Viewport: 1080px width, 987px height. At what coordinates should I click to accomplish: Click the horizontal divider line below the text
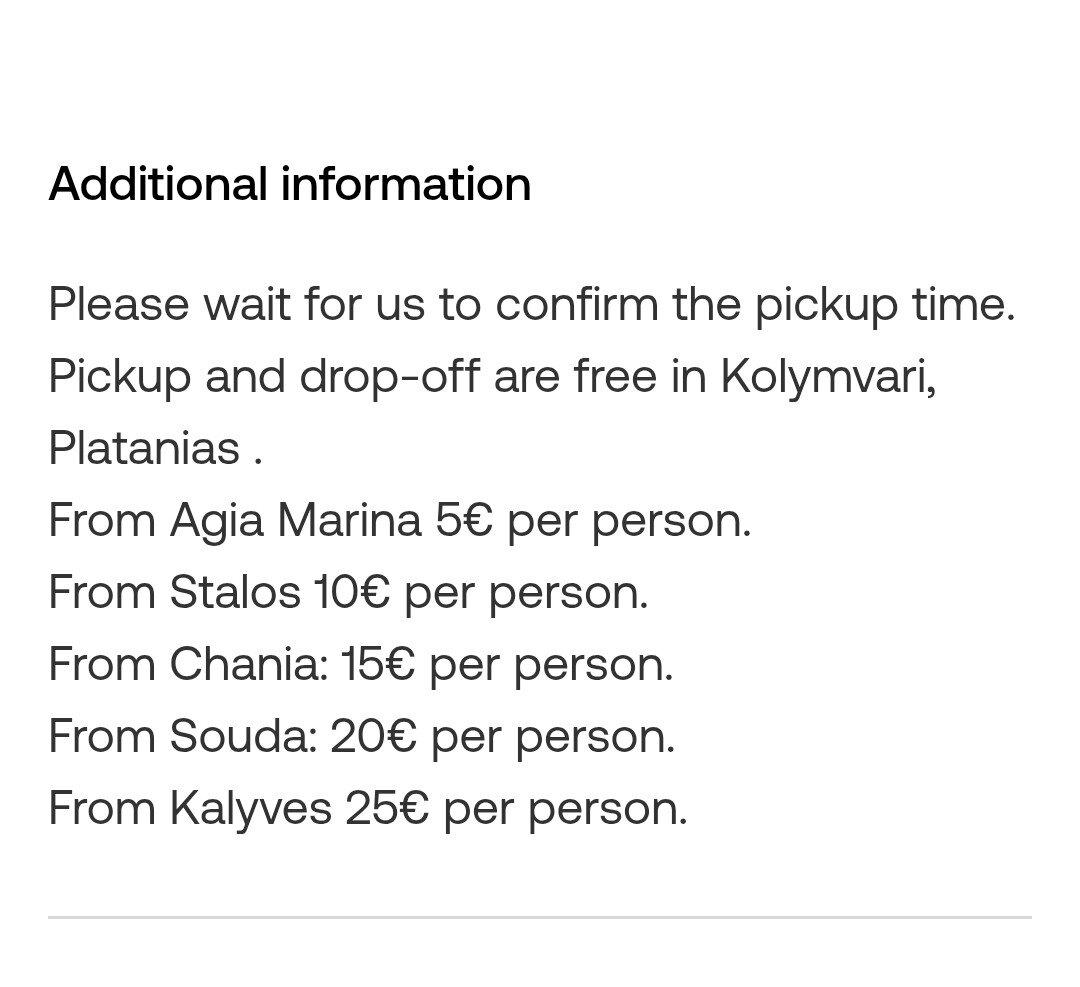(x=540, y=917)
